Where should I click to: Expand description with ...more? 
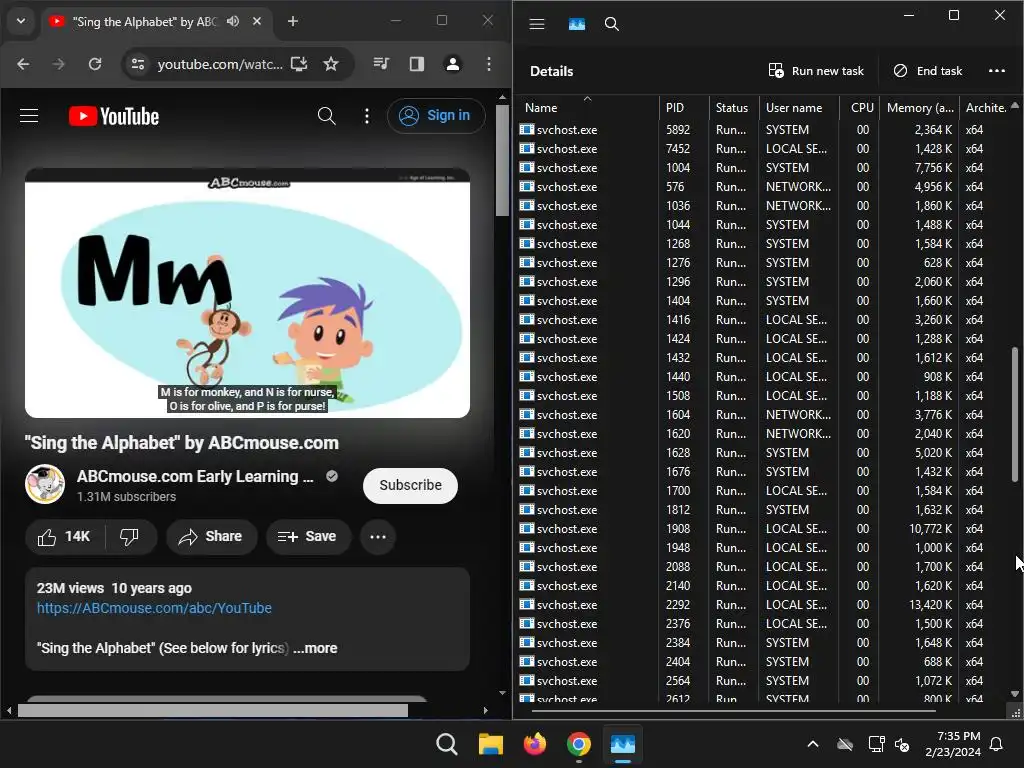[x=315, y=648]
